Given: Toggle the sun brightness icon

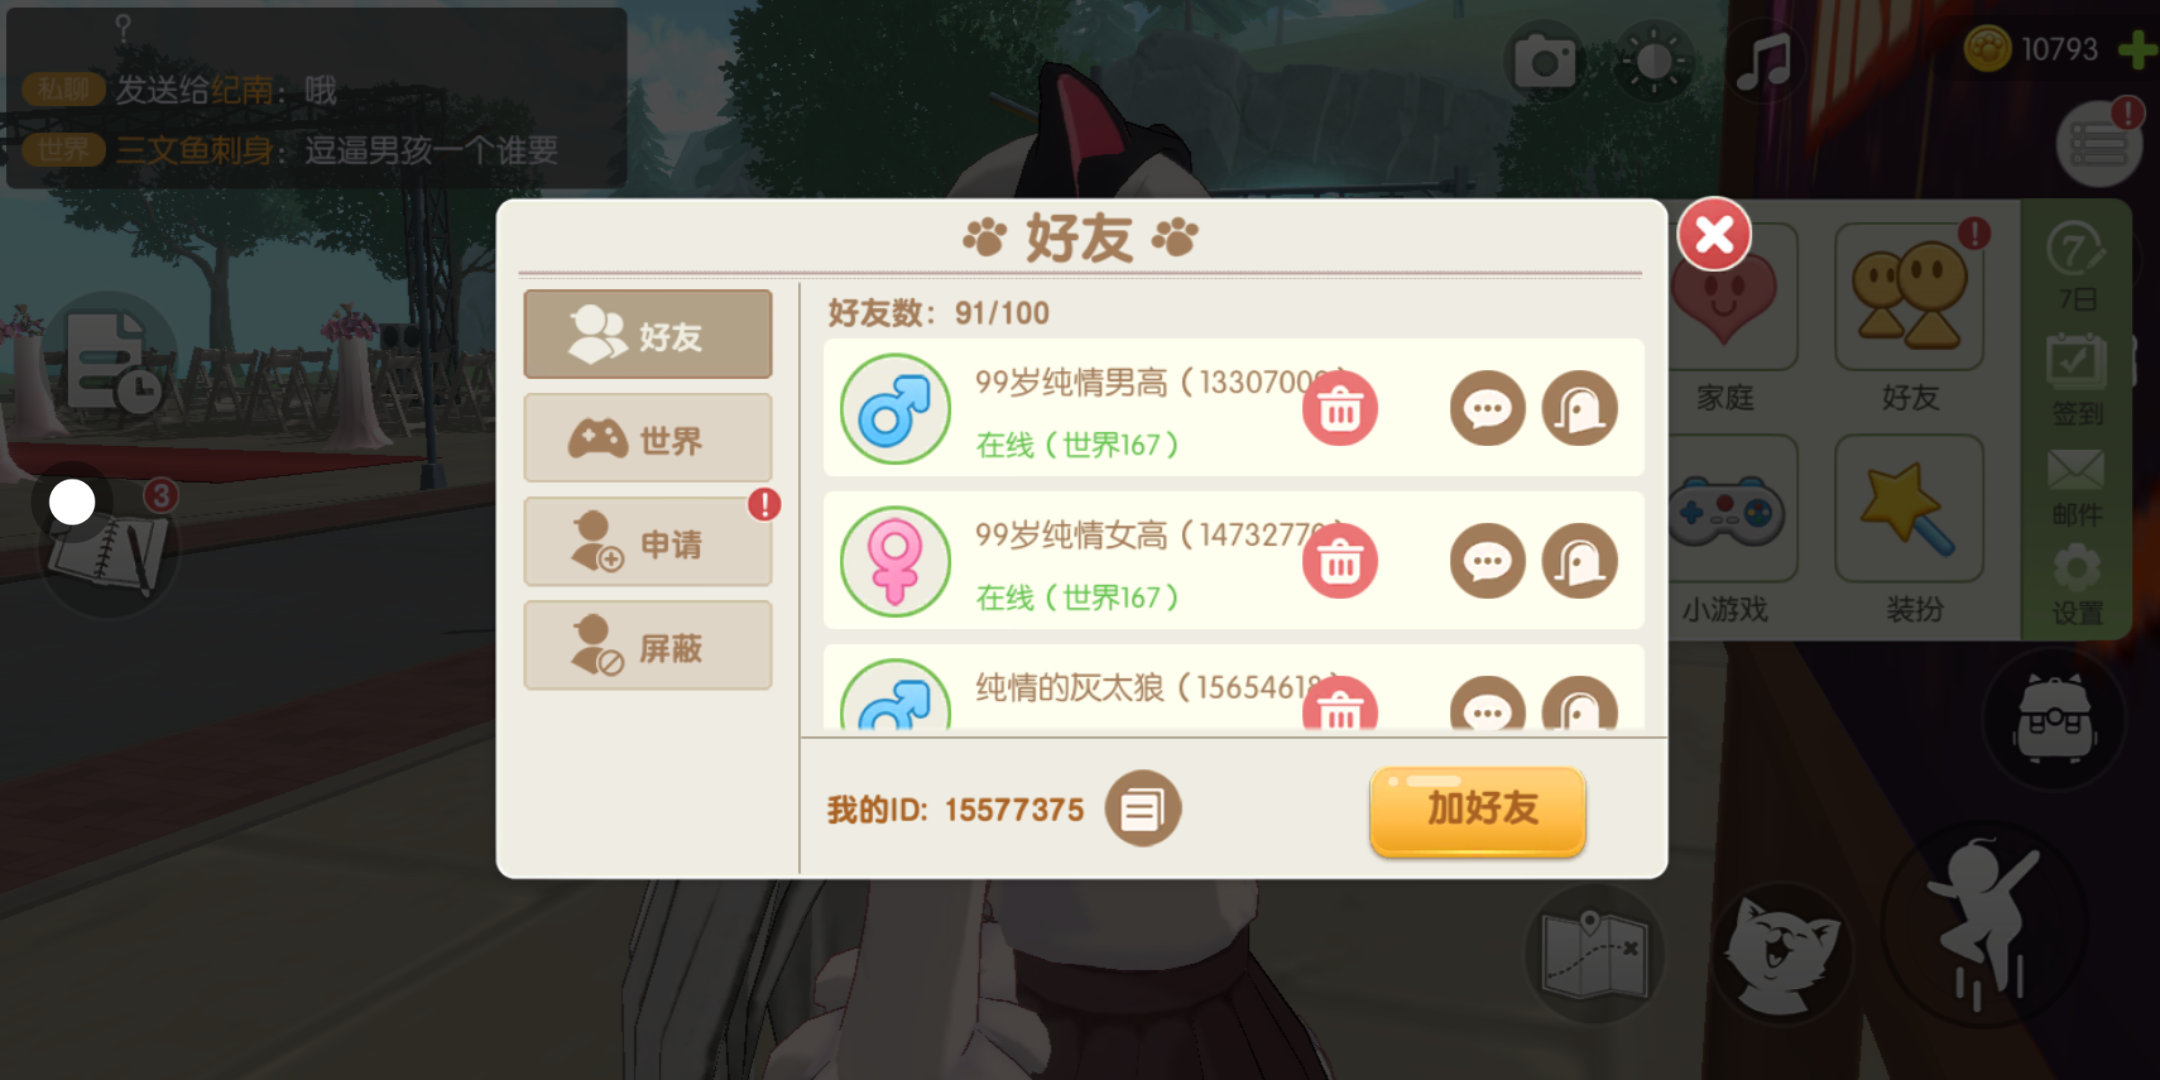Looking at the screenshot, I should [x=1653, y=62].
